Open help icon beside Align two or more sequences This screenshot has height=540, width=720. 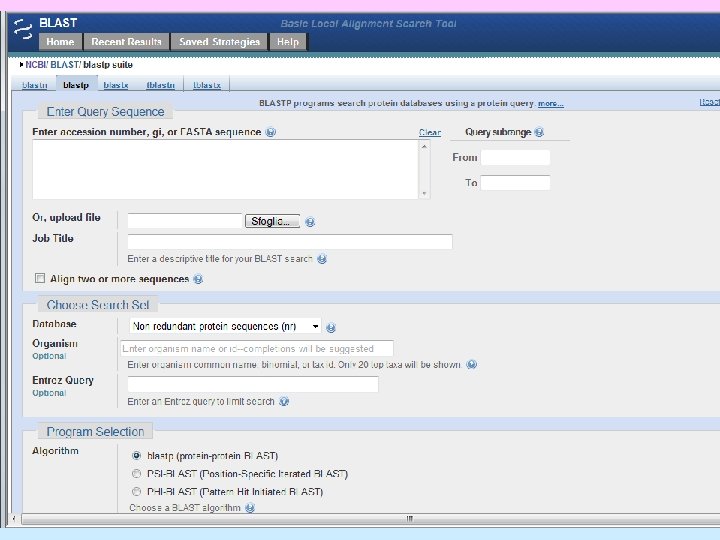[x=198, y=279]
